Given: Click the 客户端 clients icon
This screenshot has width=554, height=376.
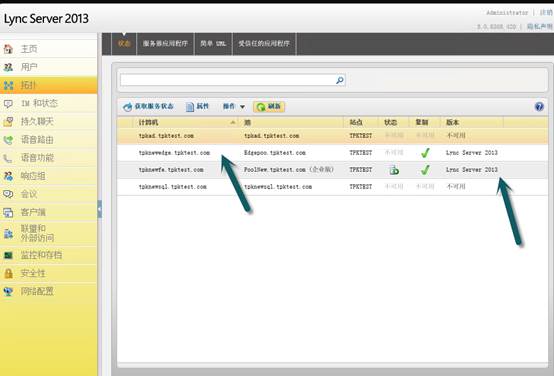Looking at the screenshot, I should click(8, 212).
